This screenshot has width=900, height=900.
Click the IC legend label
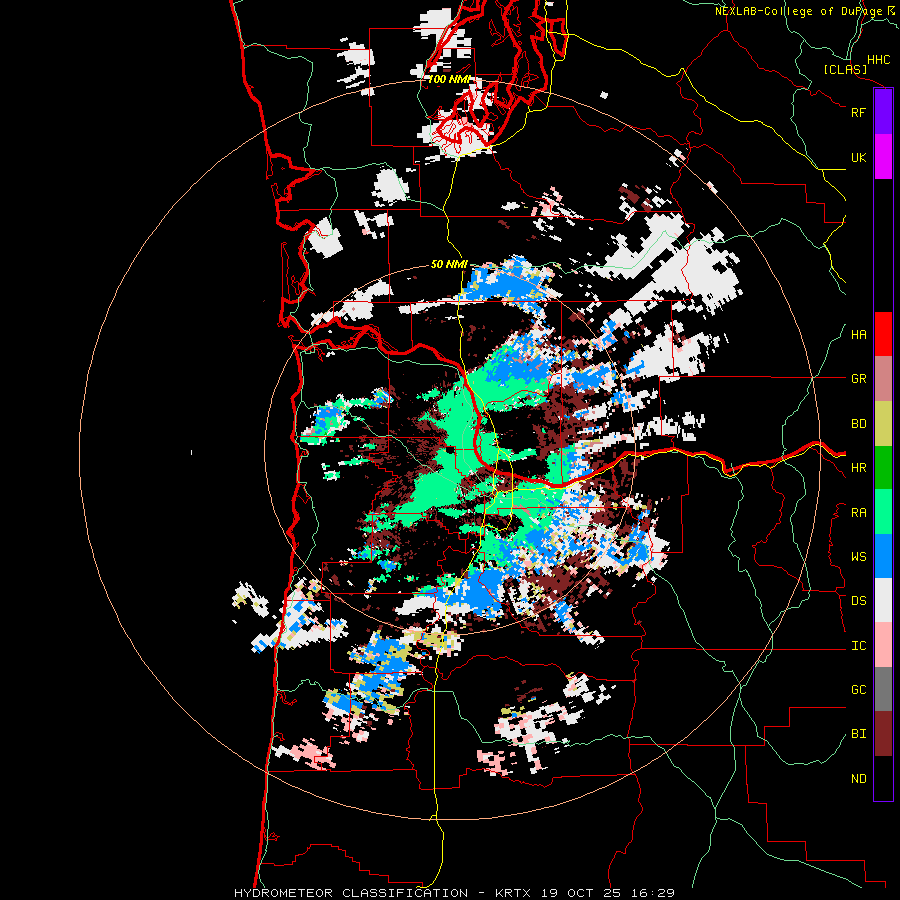[859, 646]
